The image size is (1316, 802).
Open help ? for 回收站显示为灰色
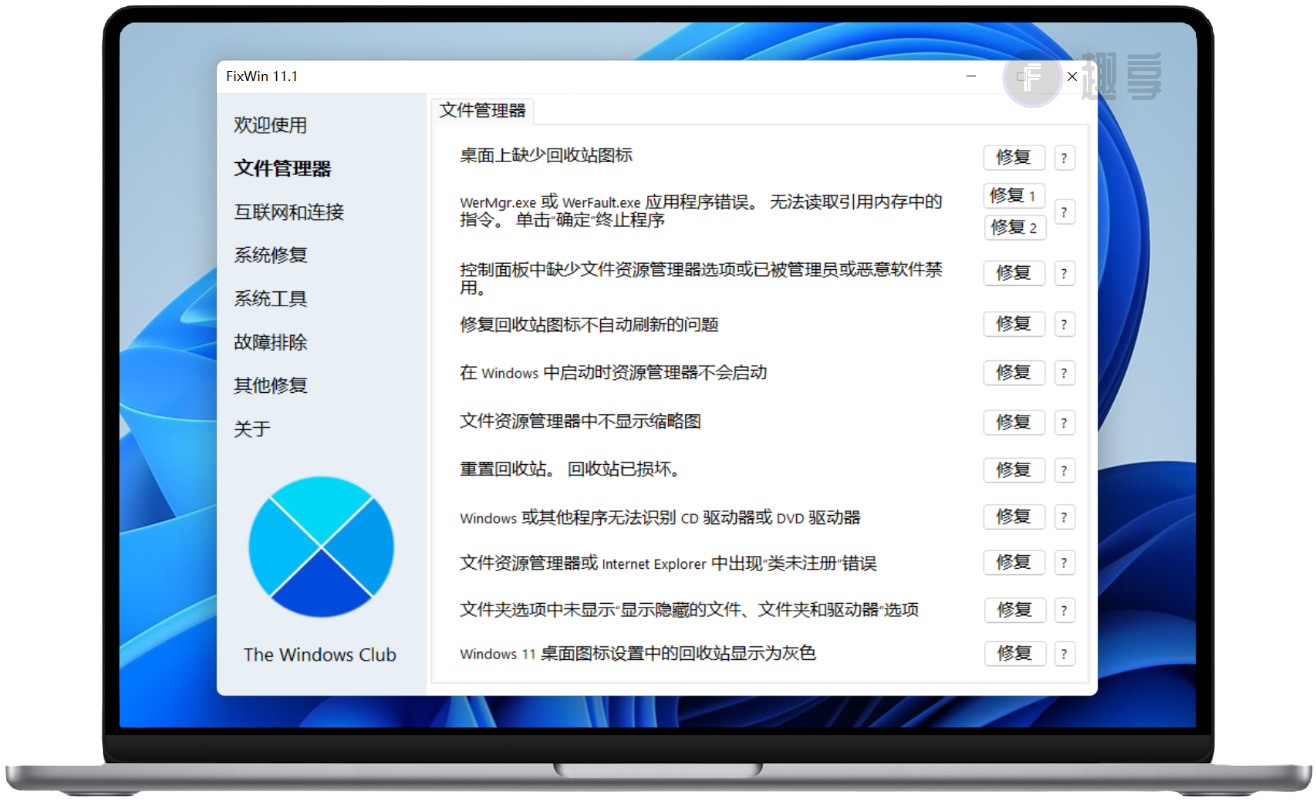(1064, 655)
